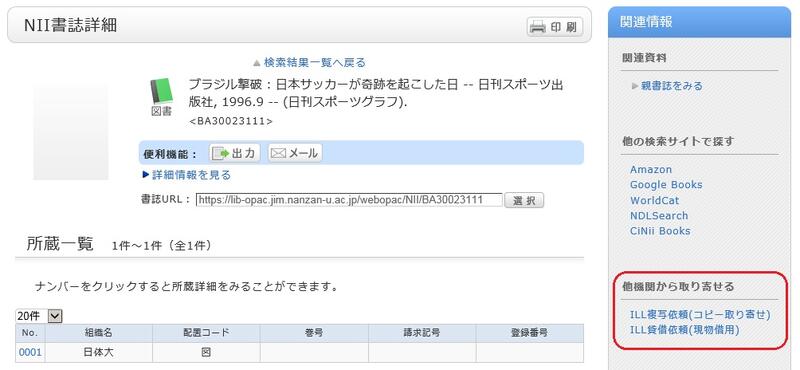Viewport: 800px width, 370px height.
Task: Click the 印刷 print button
Action: click(555, 27)
